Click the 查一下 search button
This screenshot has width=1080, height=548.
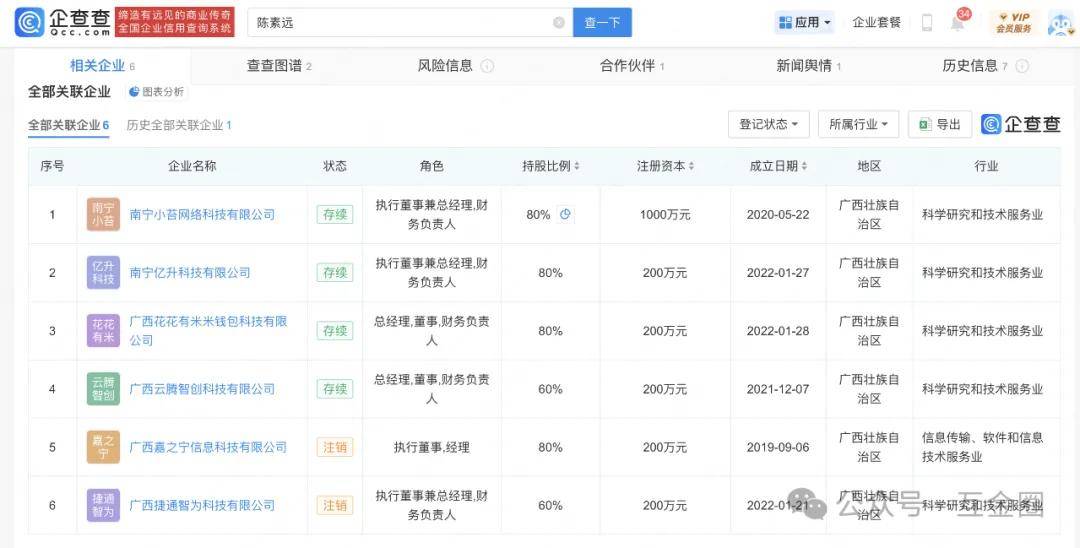click(x=602, y=22)
